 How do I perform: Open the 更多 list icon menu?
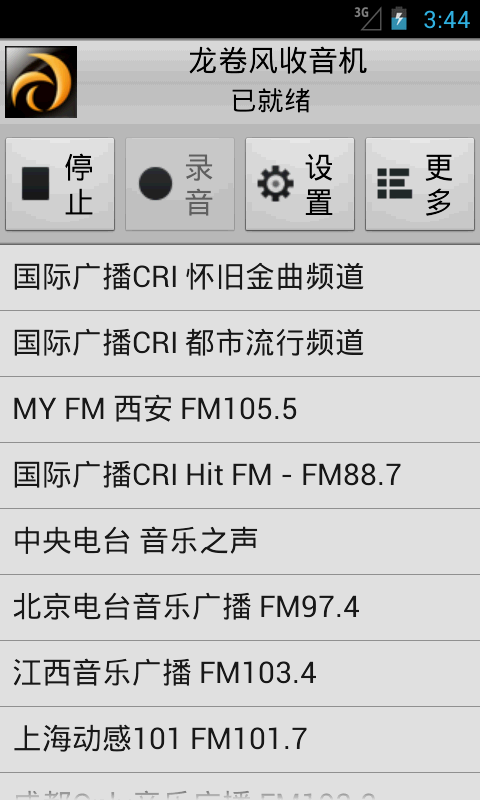pyautogui.click(x=395, y=184)
